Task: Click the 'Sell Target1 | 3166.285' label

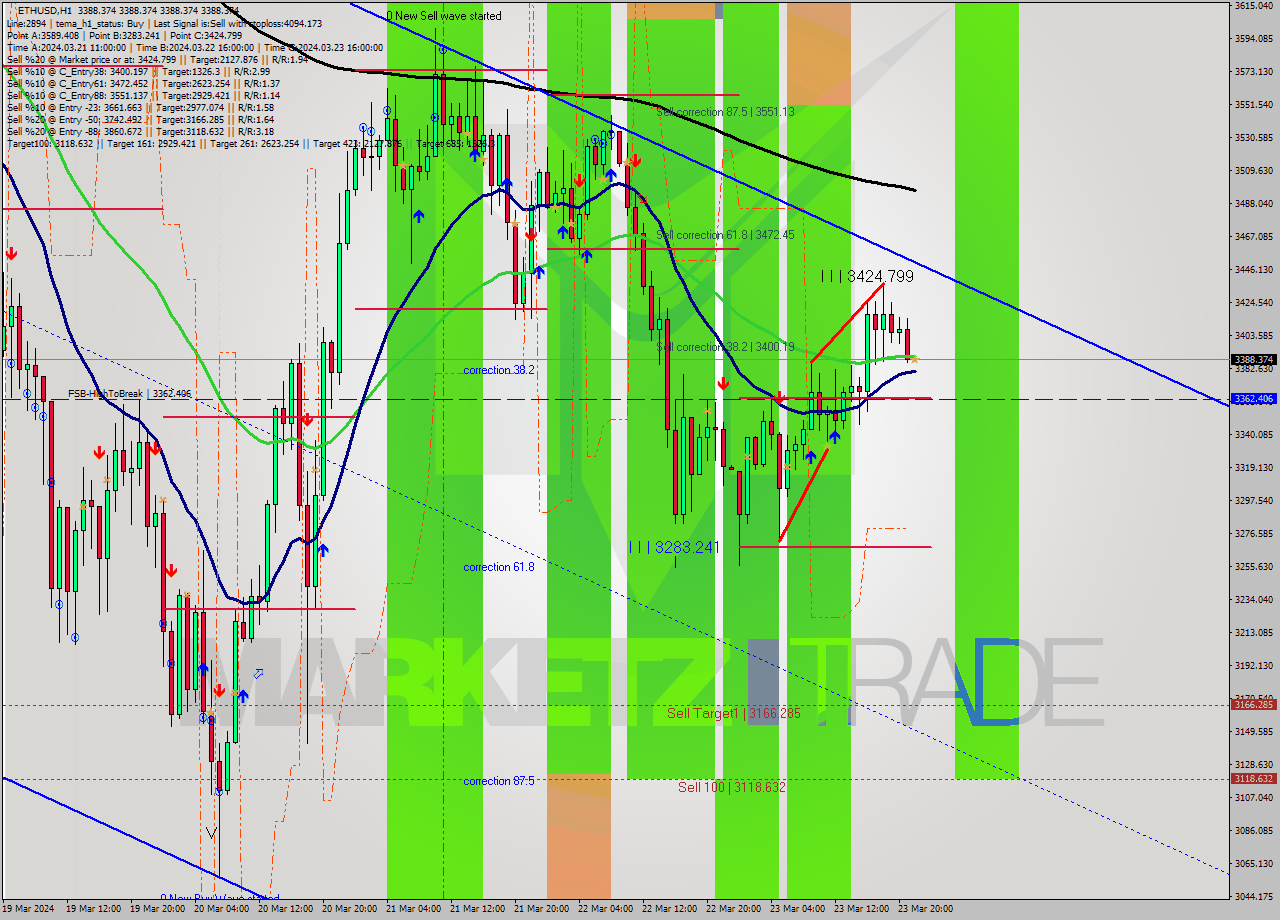Action: [x=734, y=713]
